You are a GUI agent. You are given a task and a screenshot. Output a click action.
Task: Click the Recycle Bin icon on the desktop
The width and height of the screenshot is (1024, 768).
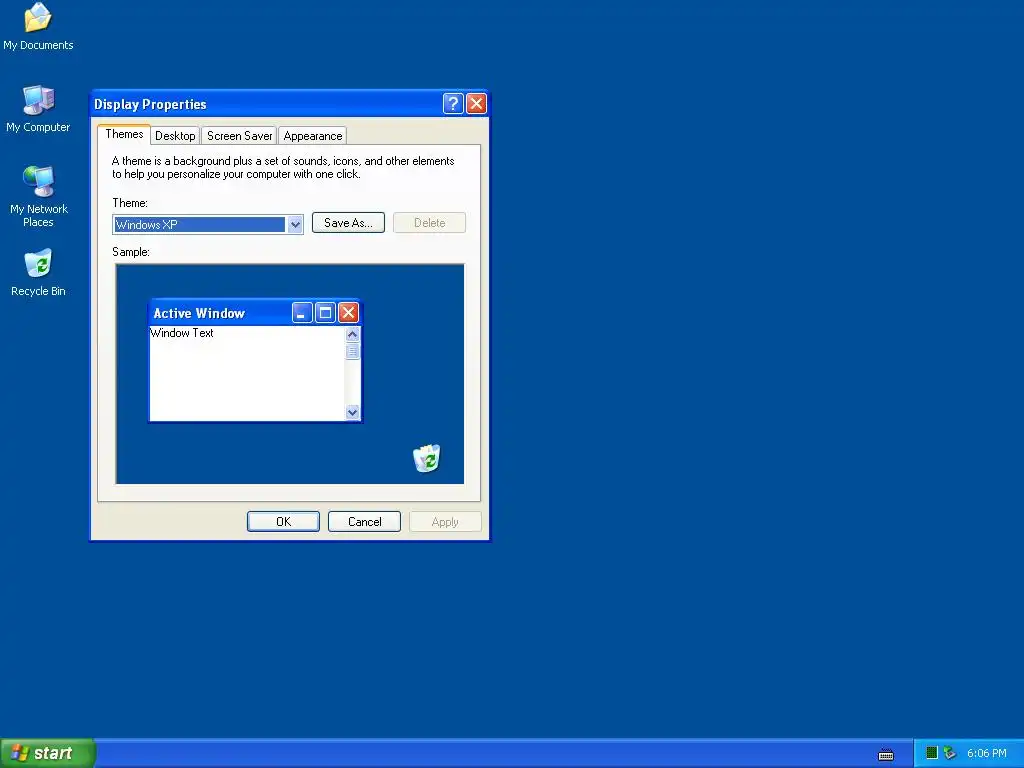coord(38,272)
